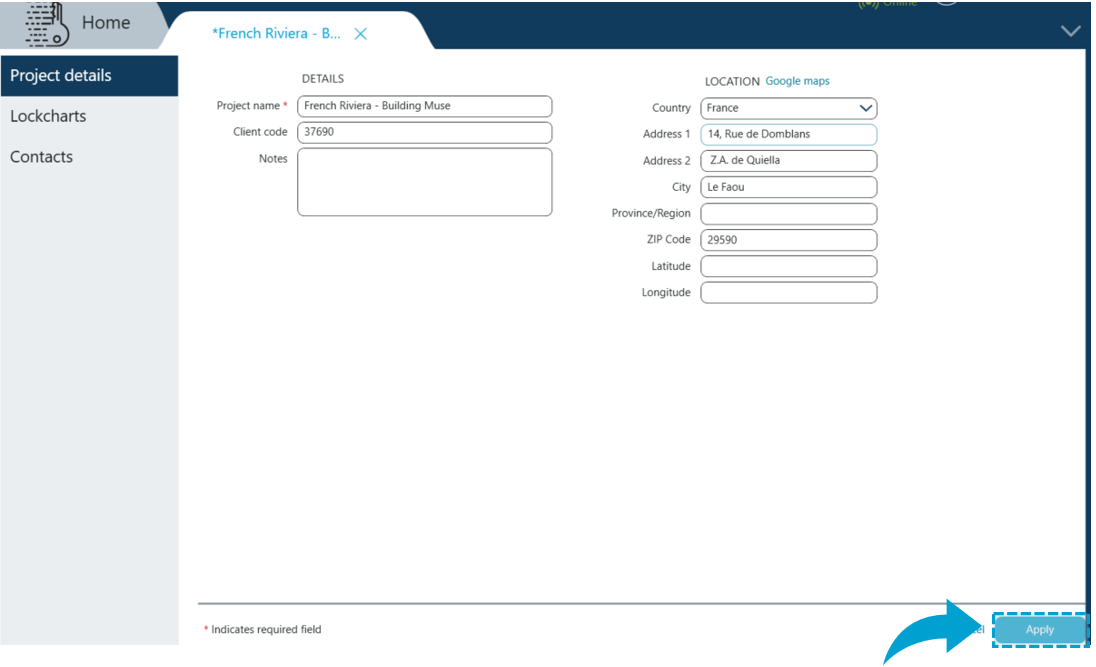Select the French Riviera project tab
1096x667 pixels.
(276, 33)
